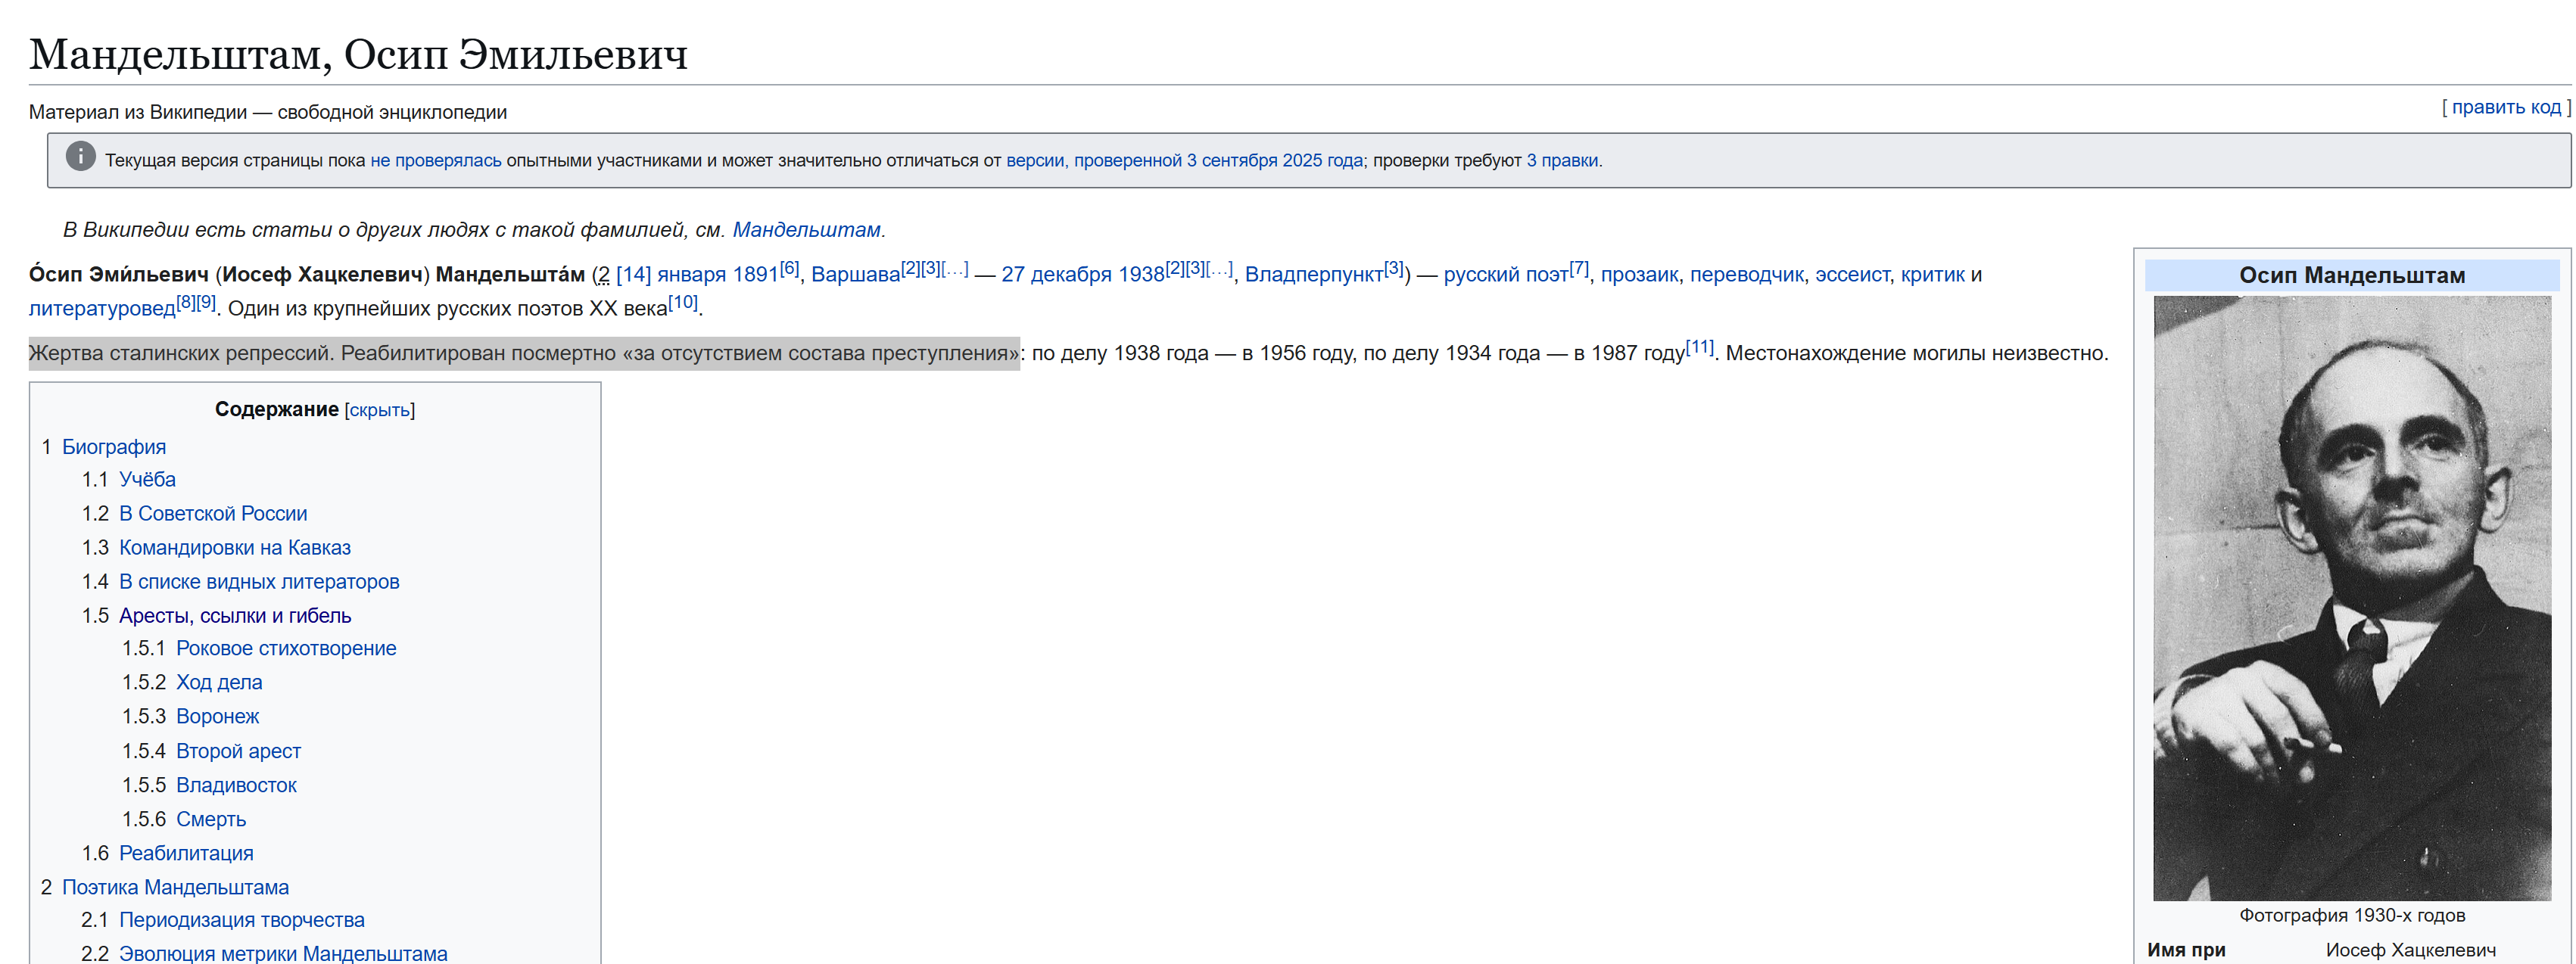Click the 'русский поэт' link
Image resolution: width=2576 pixels, height=964 pixels.
tap(1505, 275)
